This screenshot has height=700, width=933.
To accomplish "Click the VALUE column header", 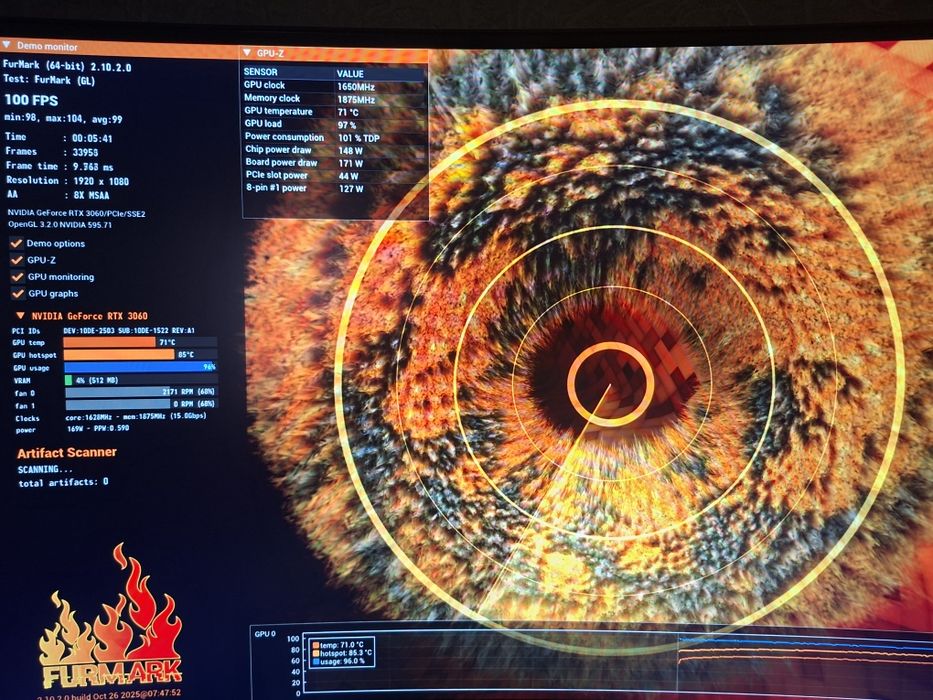I will pyautogui.click(x=350, y=74).
